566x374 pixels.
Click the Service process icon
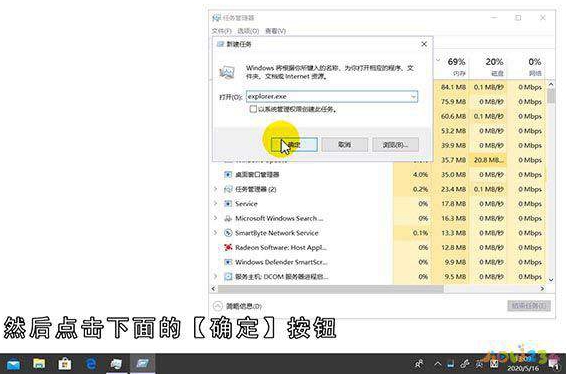click(x=228, y=204)
